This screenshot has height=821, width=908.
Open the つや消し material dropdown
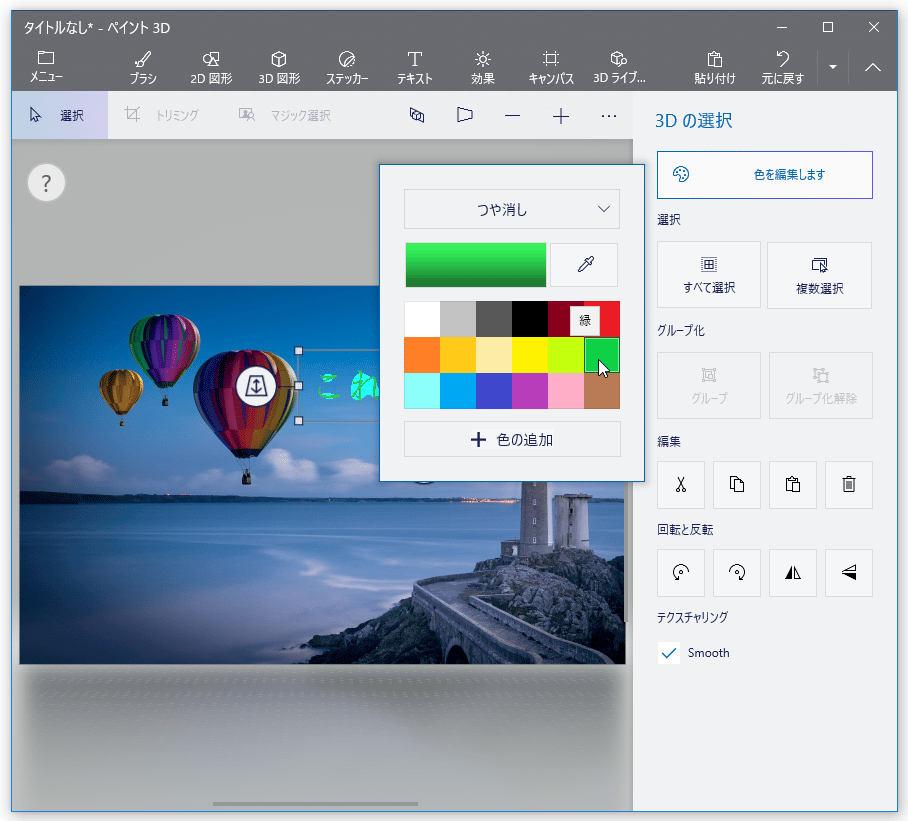[512, 209]
